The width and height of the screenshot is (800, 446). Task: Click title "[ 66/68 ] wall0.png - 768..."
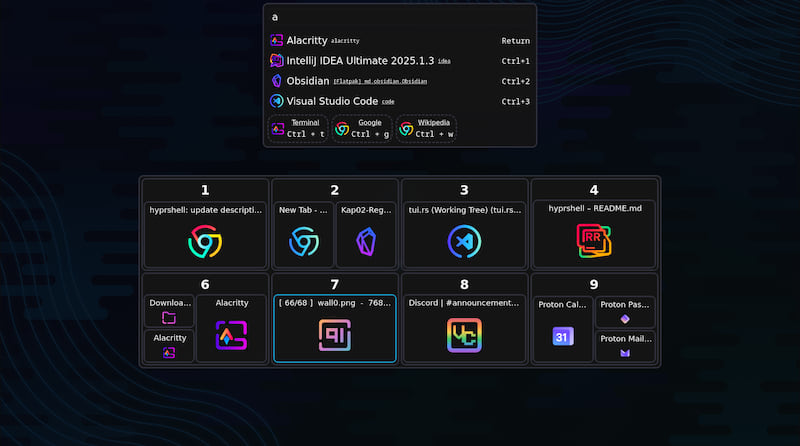335,303
